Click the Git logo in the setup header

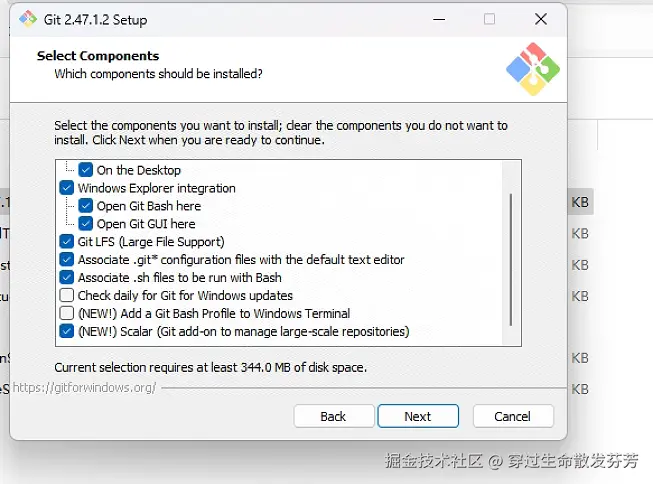tap(531, 68)
